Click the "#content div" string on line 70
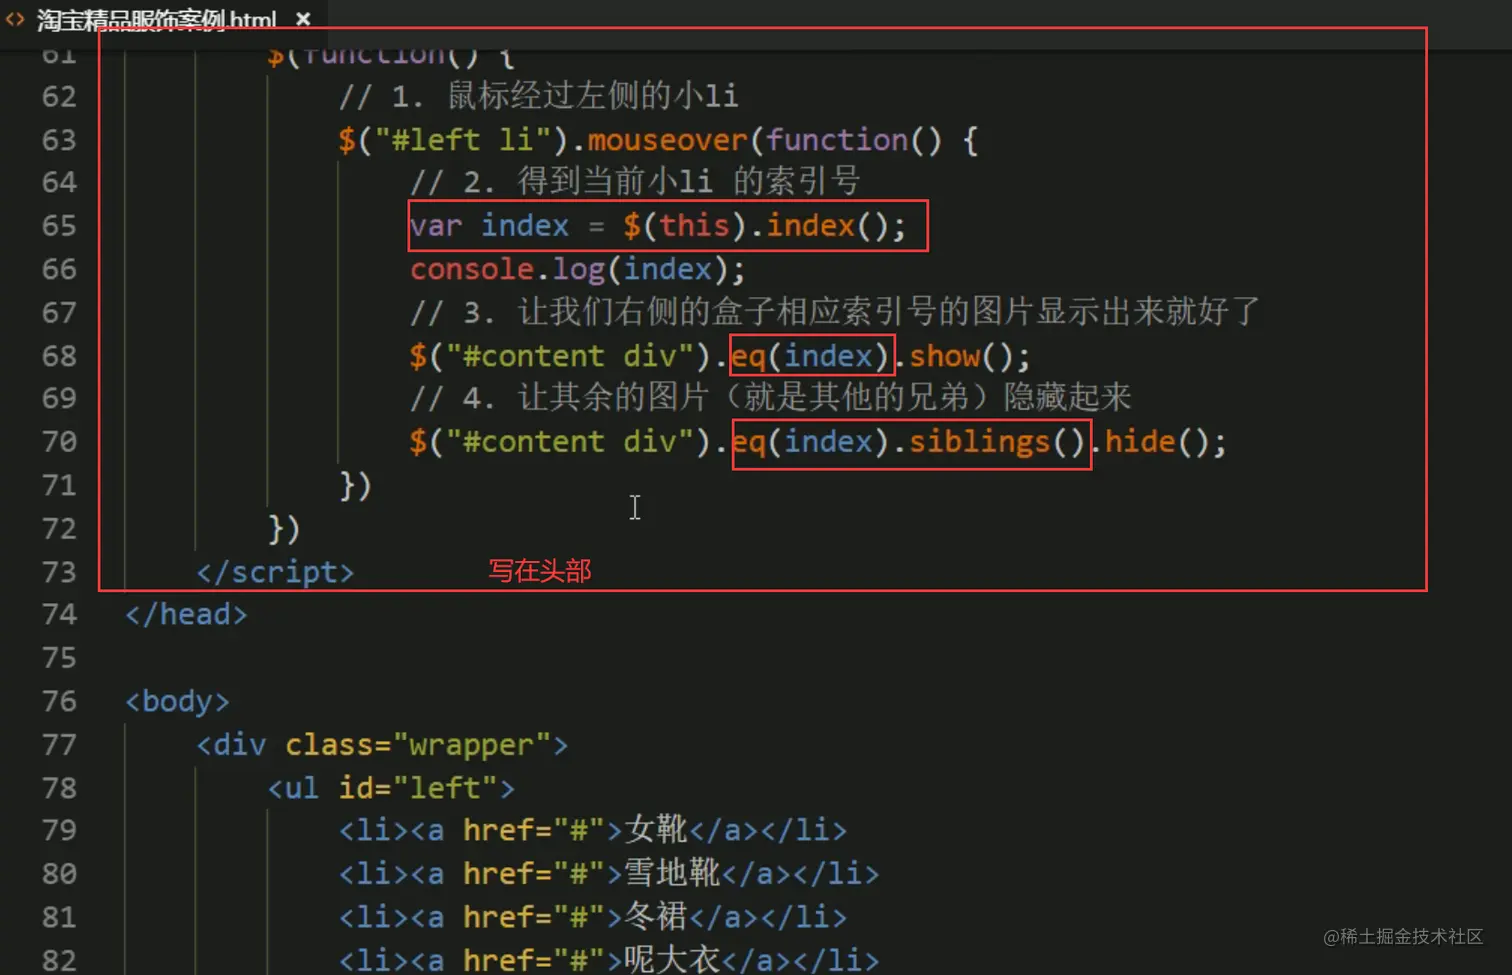Viewport: 1512px width, 975px height. click(x=569, y=442)
